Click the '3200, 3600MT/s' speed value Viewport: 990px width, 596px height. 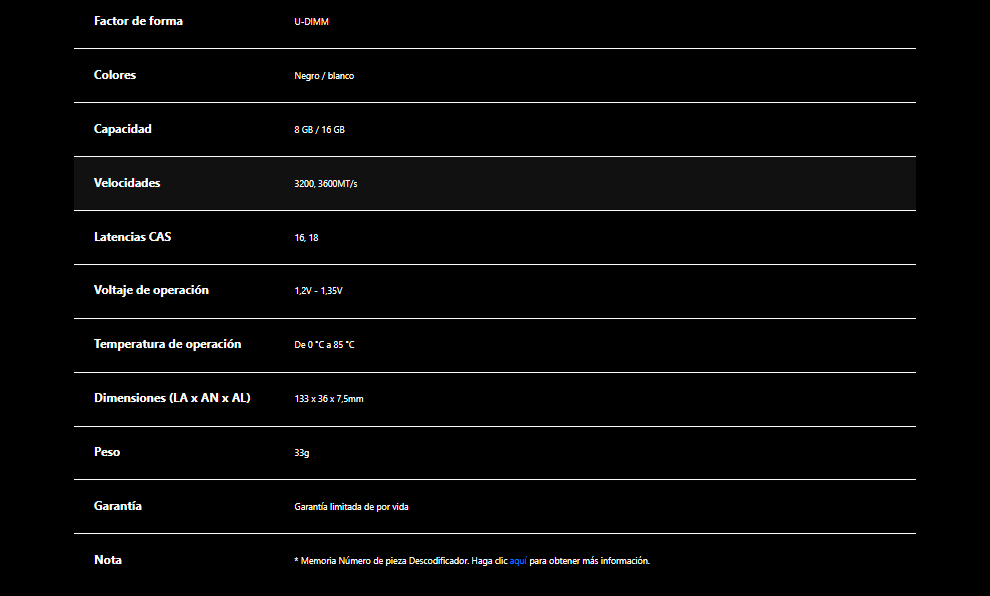click(325, 184)
